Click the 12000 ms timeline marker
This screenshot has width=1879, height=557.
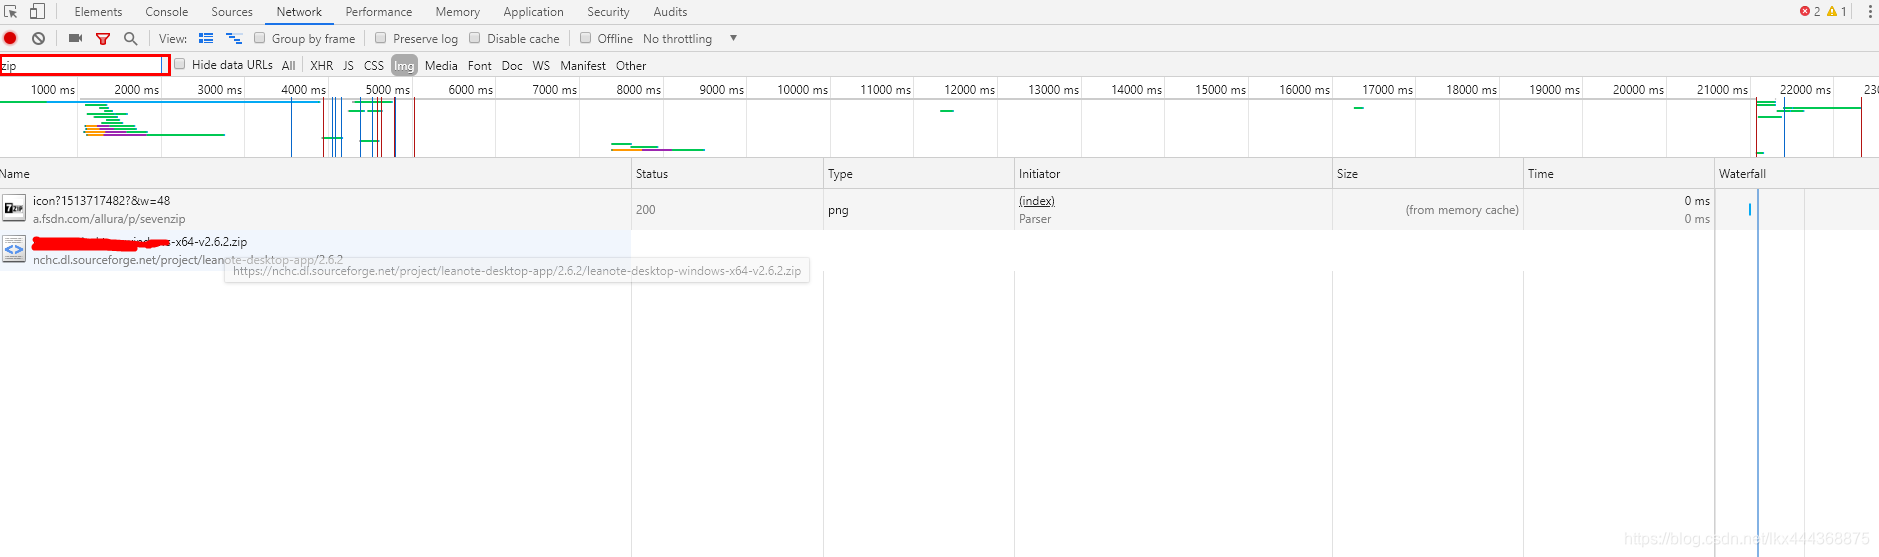click(969, 90)
